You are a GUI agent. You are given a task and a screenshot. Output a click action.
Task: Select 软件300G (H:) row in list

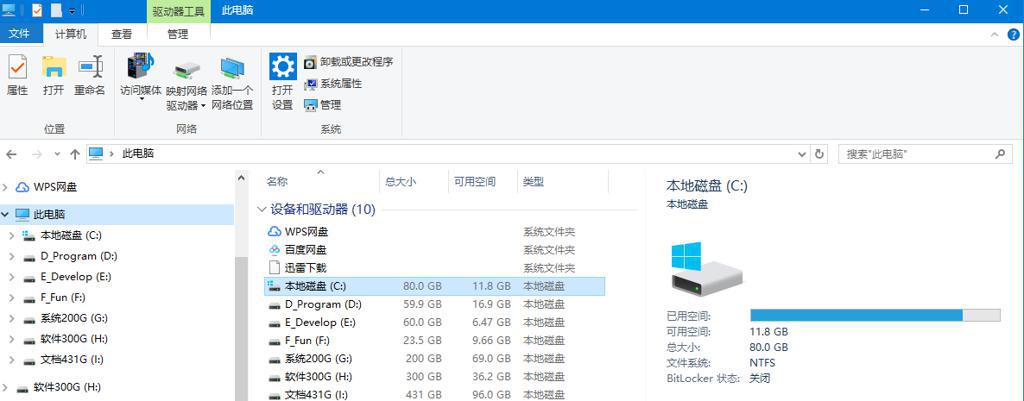pyautogui.click(x=434, y=377)
